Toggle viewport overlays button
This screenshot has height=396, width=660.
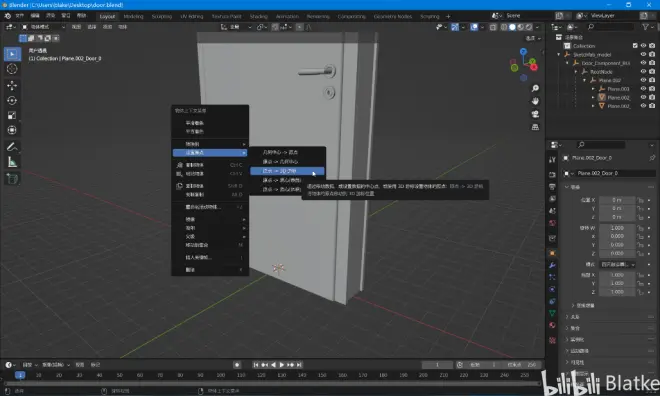474,27
